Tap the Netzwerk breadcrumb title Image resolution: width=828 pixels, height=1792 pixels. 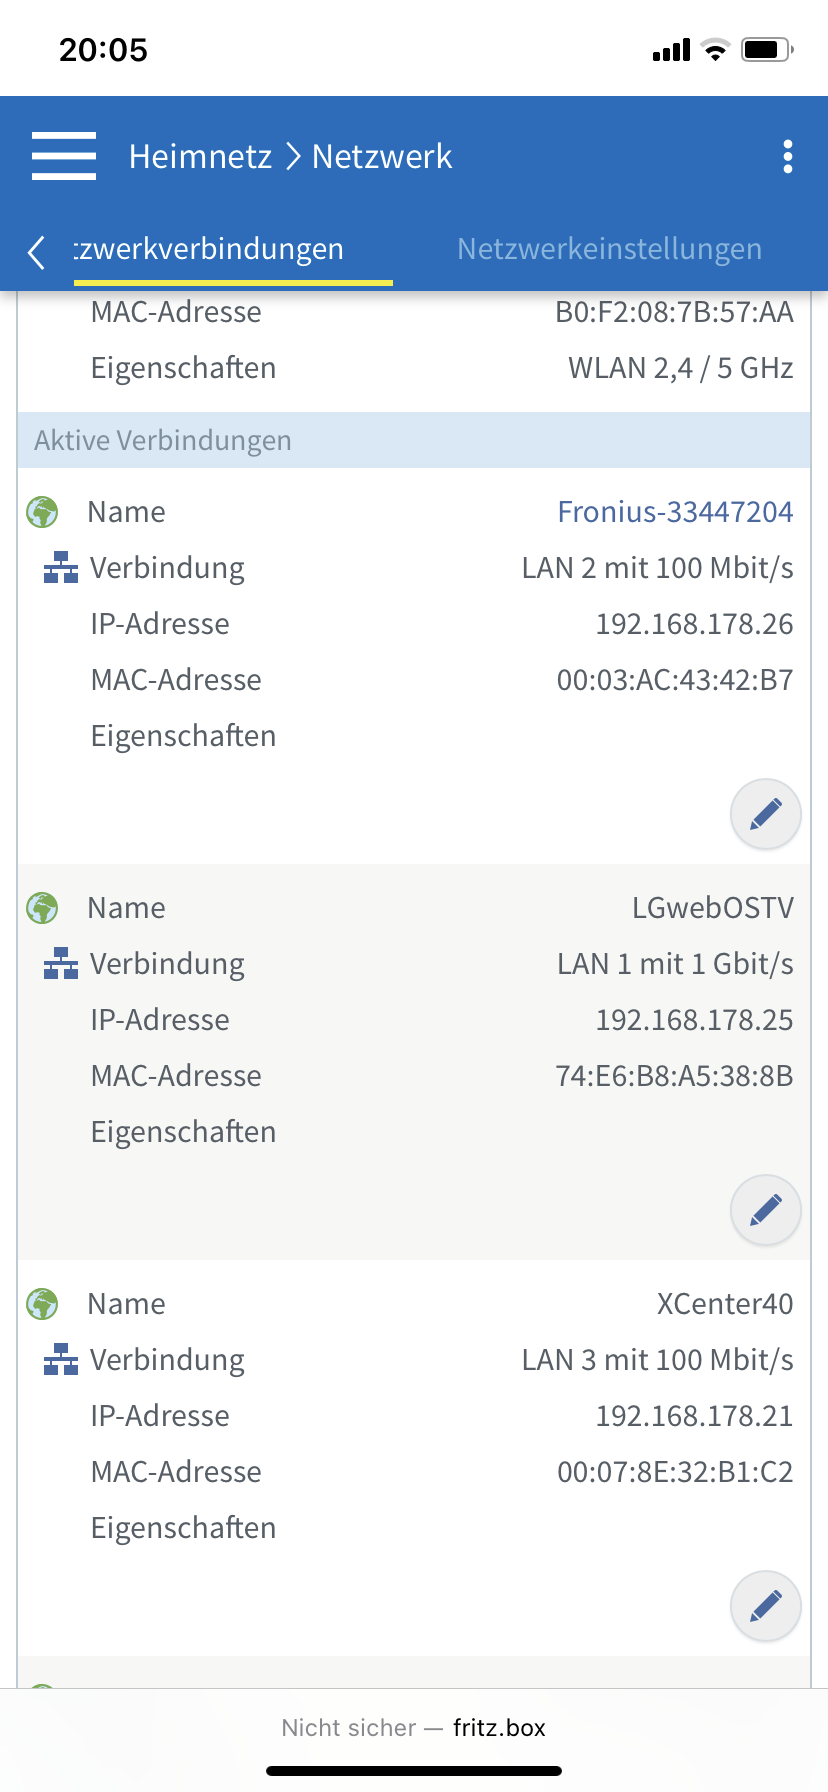382,156
